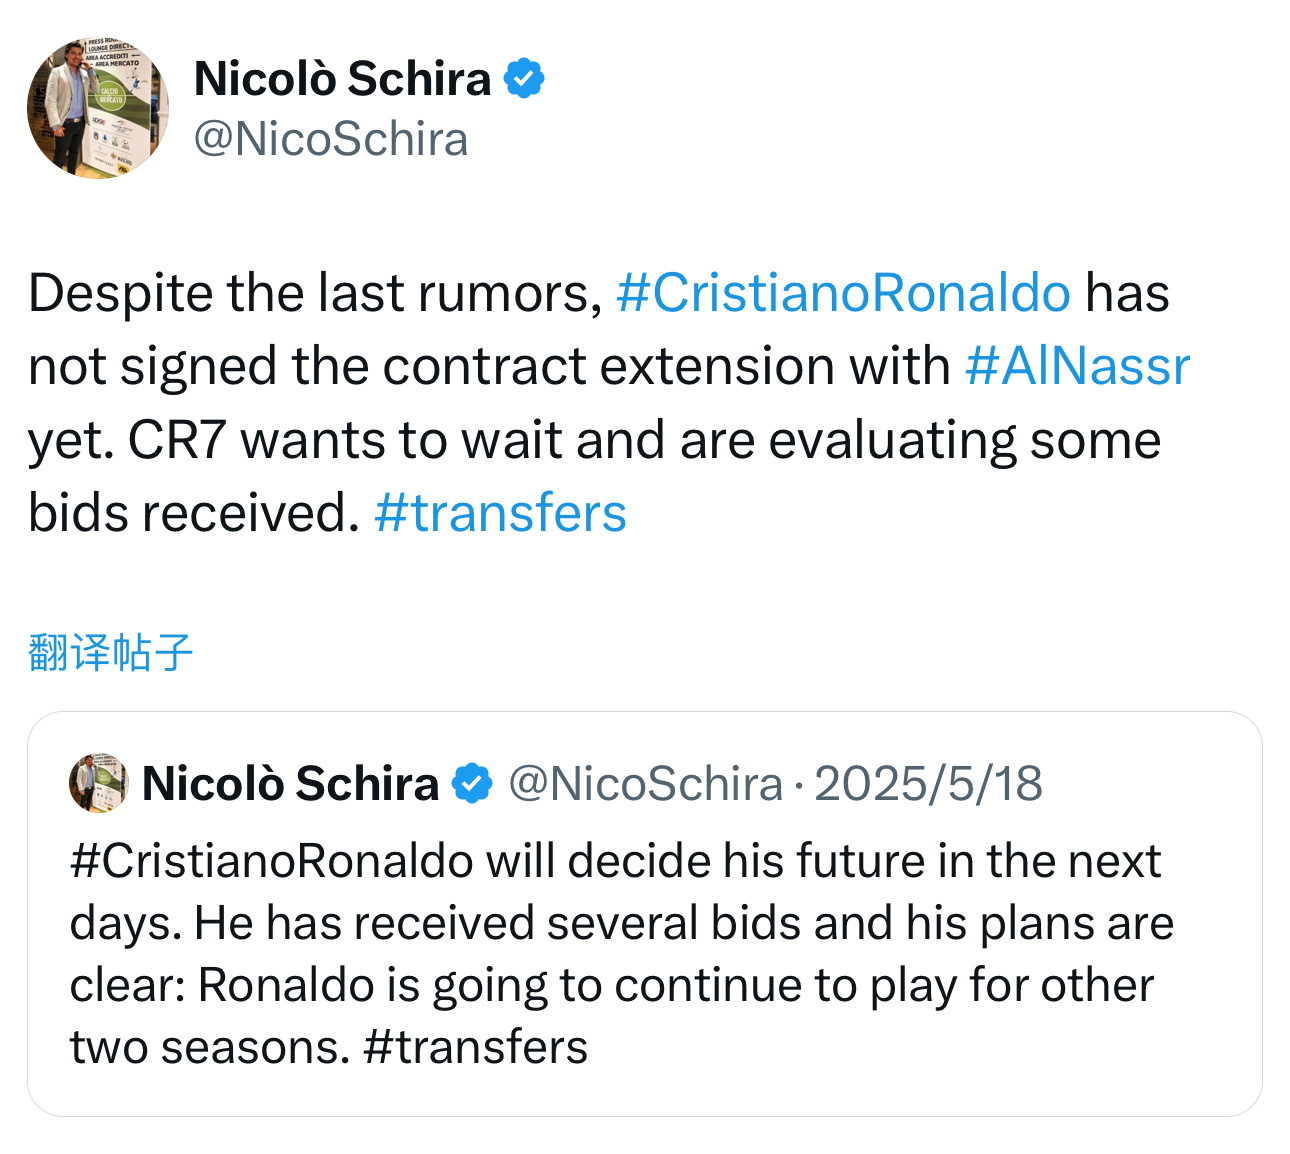The image size is (1290, 1154).
Task: Click verified badge in the quoted post
Action: coord(473,783)
